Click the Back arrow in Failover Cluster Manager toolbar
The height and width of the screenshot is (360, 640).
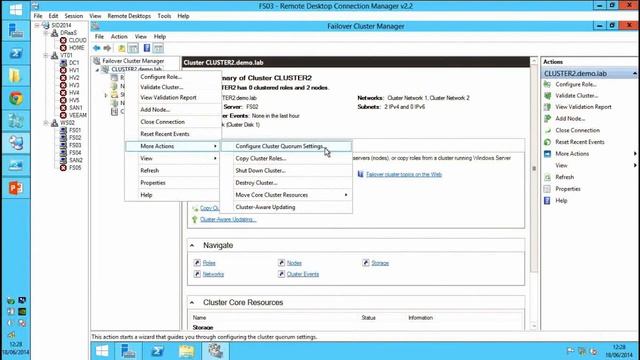tap(96, 48)
